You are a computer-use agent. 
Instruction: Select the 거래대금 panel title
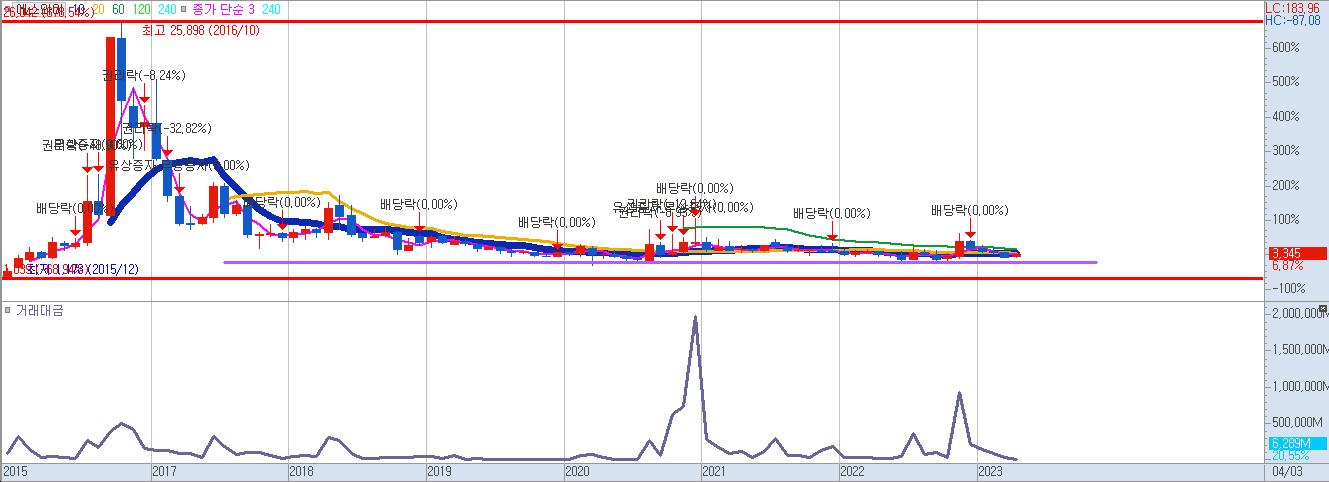(x=40, y=310)
